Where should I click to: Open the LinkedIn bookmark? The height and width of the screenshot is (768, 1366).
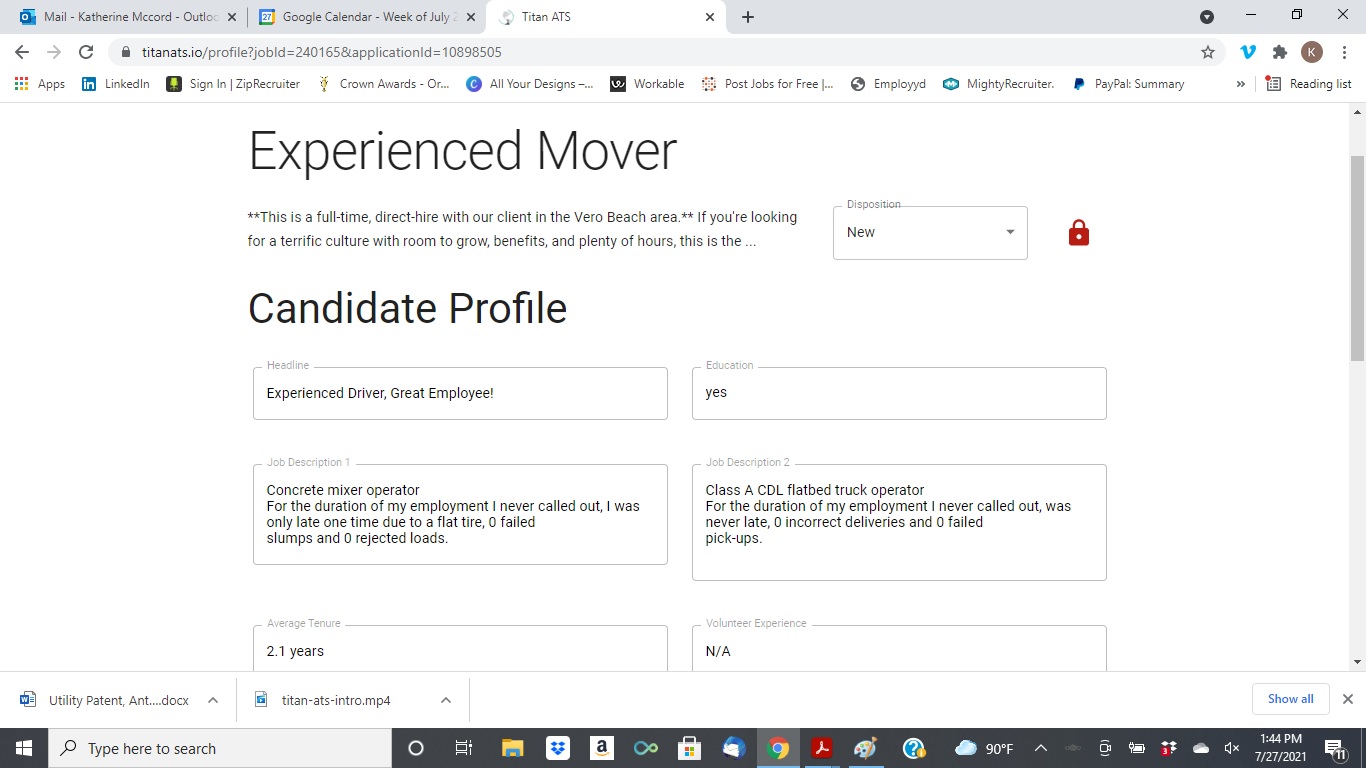[x=116, y=84]
